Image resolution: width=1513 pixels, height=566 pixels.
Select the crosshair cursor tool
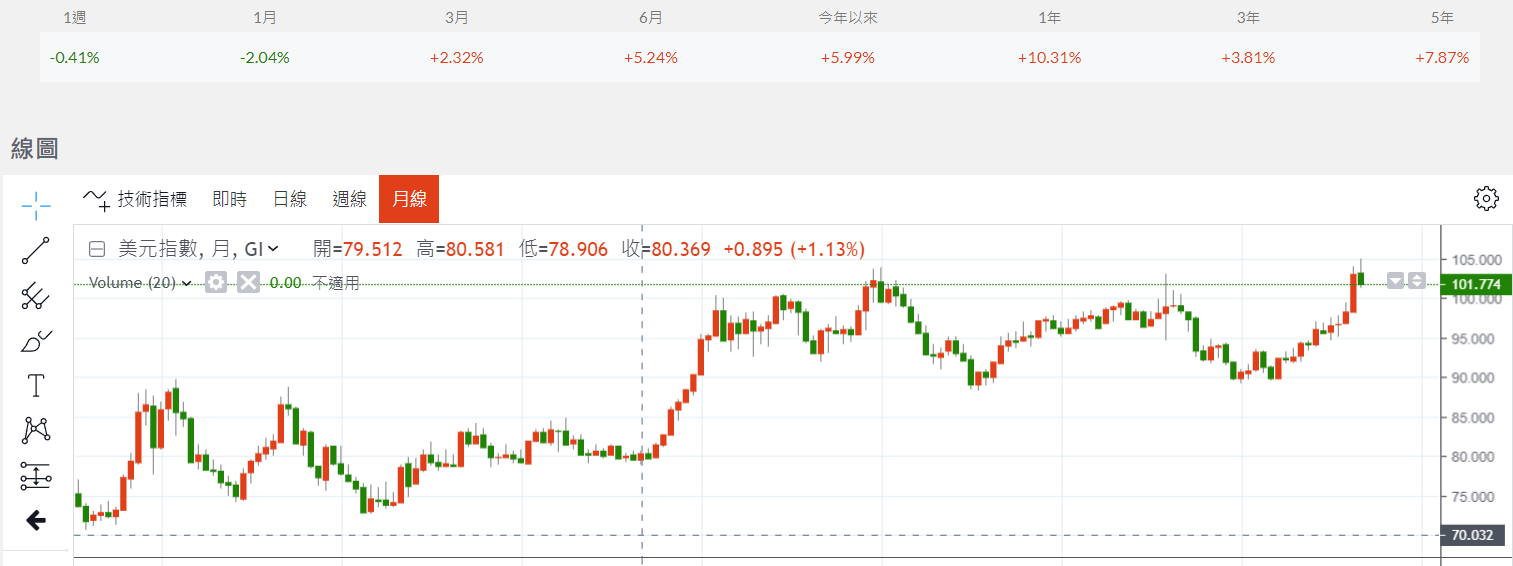click(36, 207)
